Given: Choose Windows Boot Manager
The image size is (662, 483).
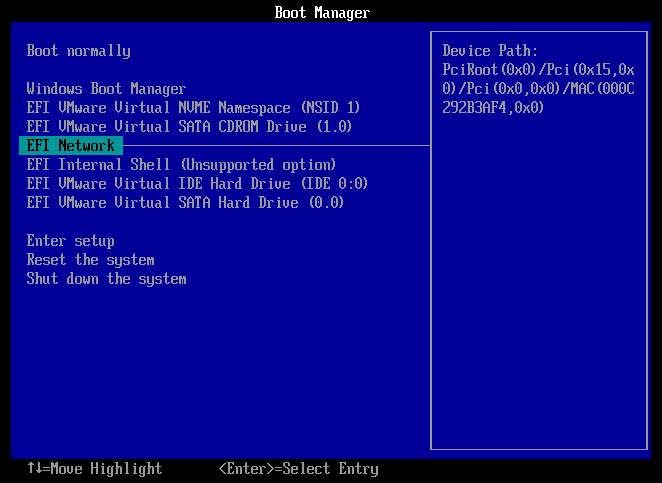Looking at the screenshot, I should click(106, 89).
